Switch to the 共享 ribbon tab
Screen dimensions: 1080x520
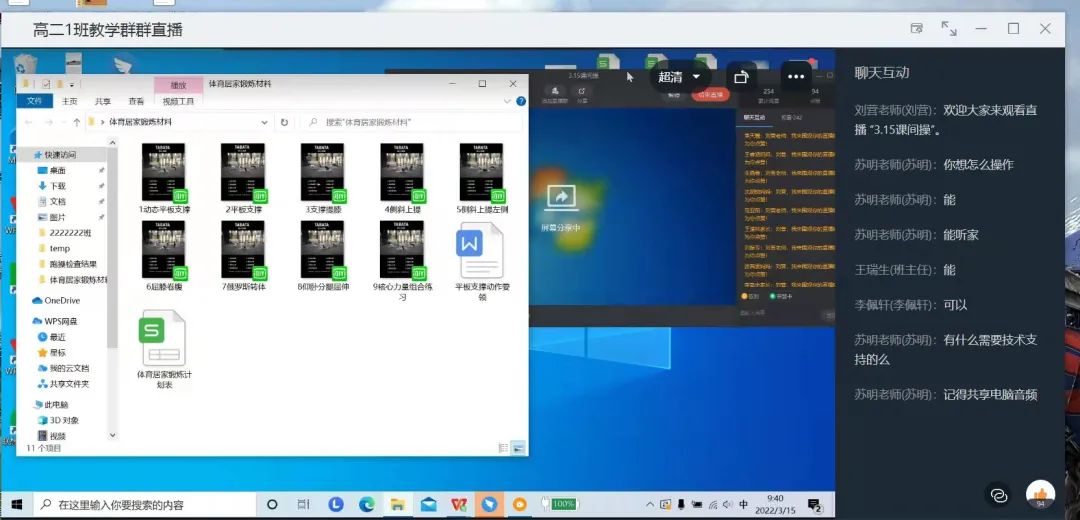[x=103, y=101]
